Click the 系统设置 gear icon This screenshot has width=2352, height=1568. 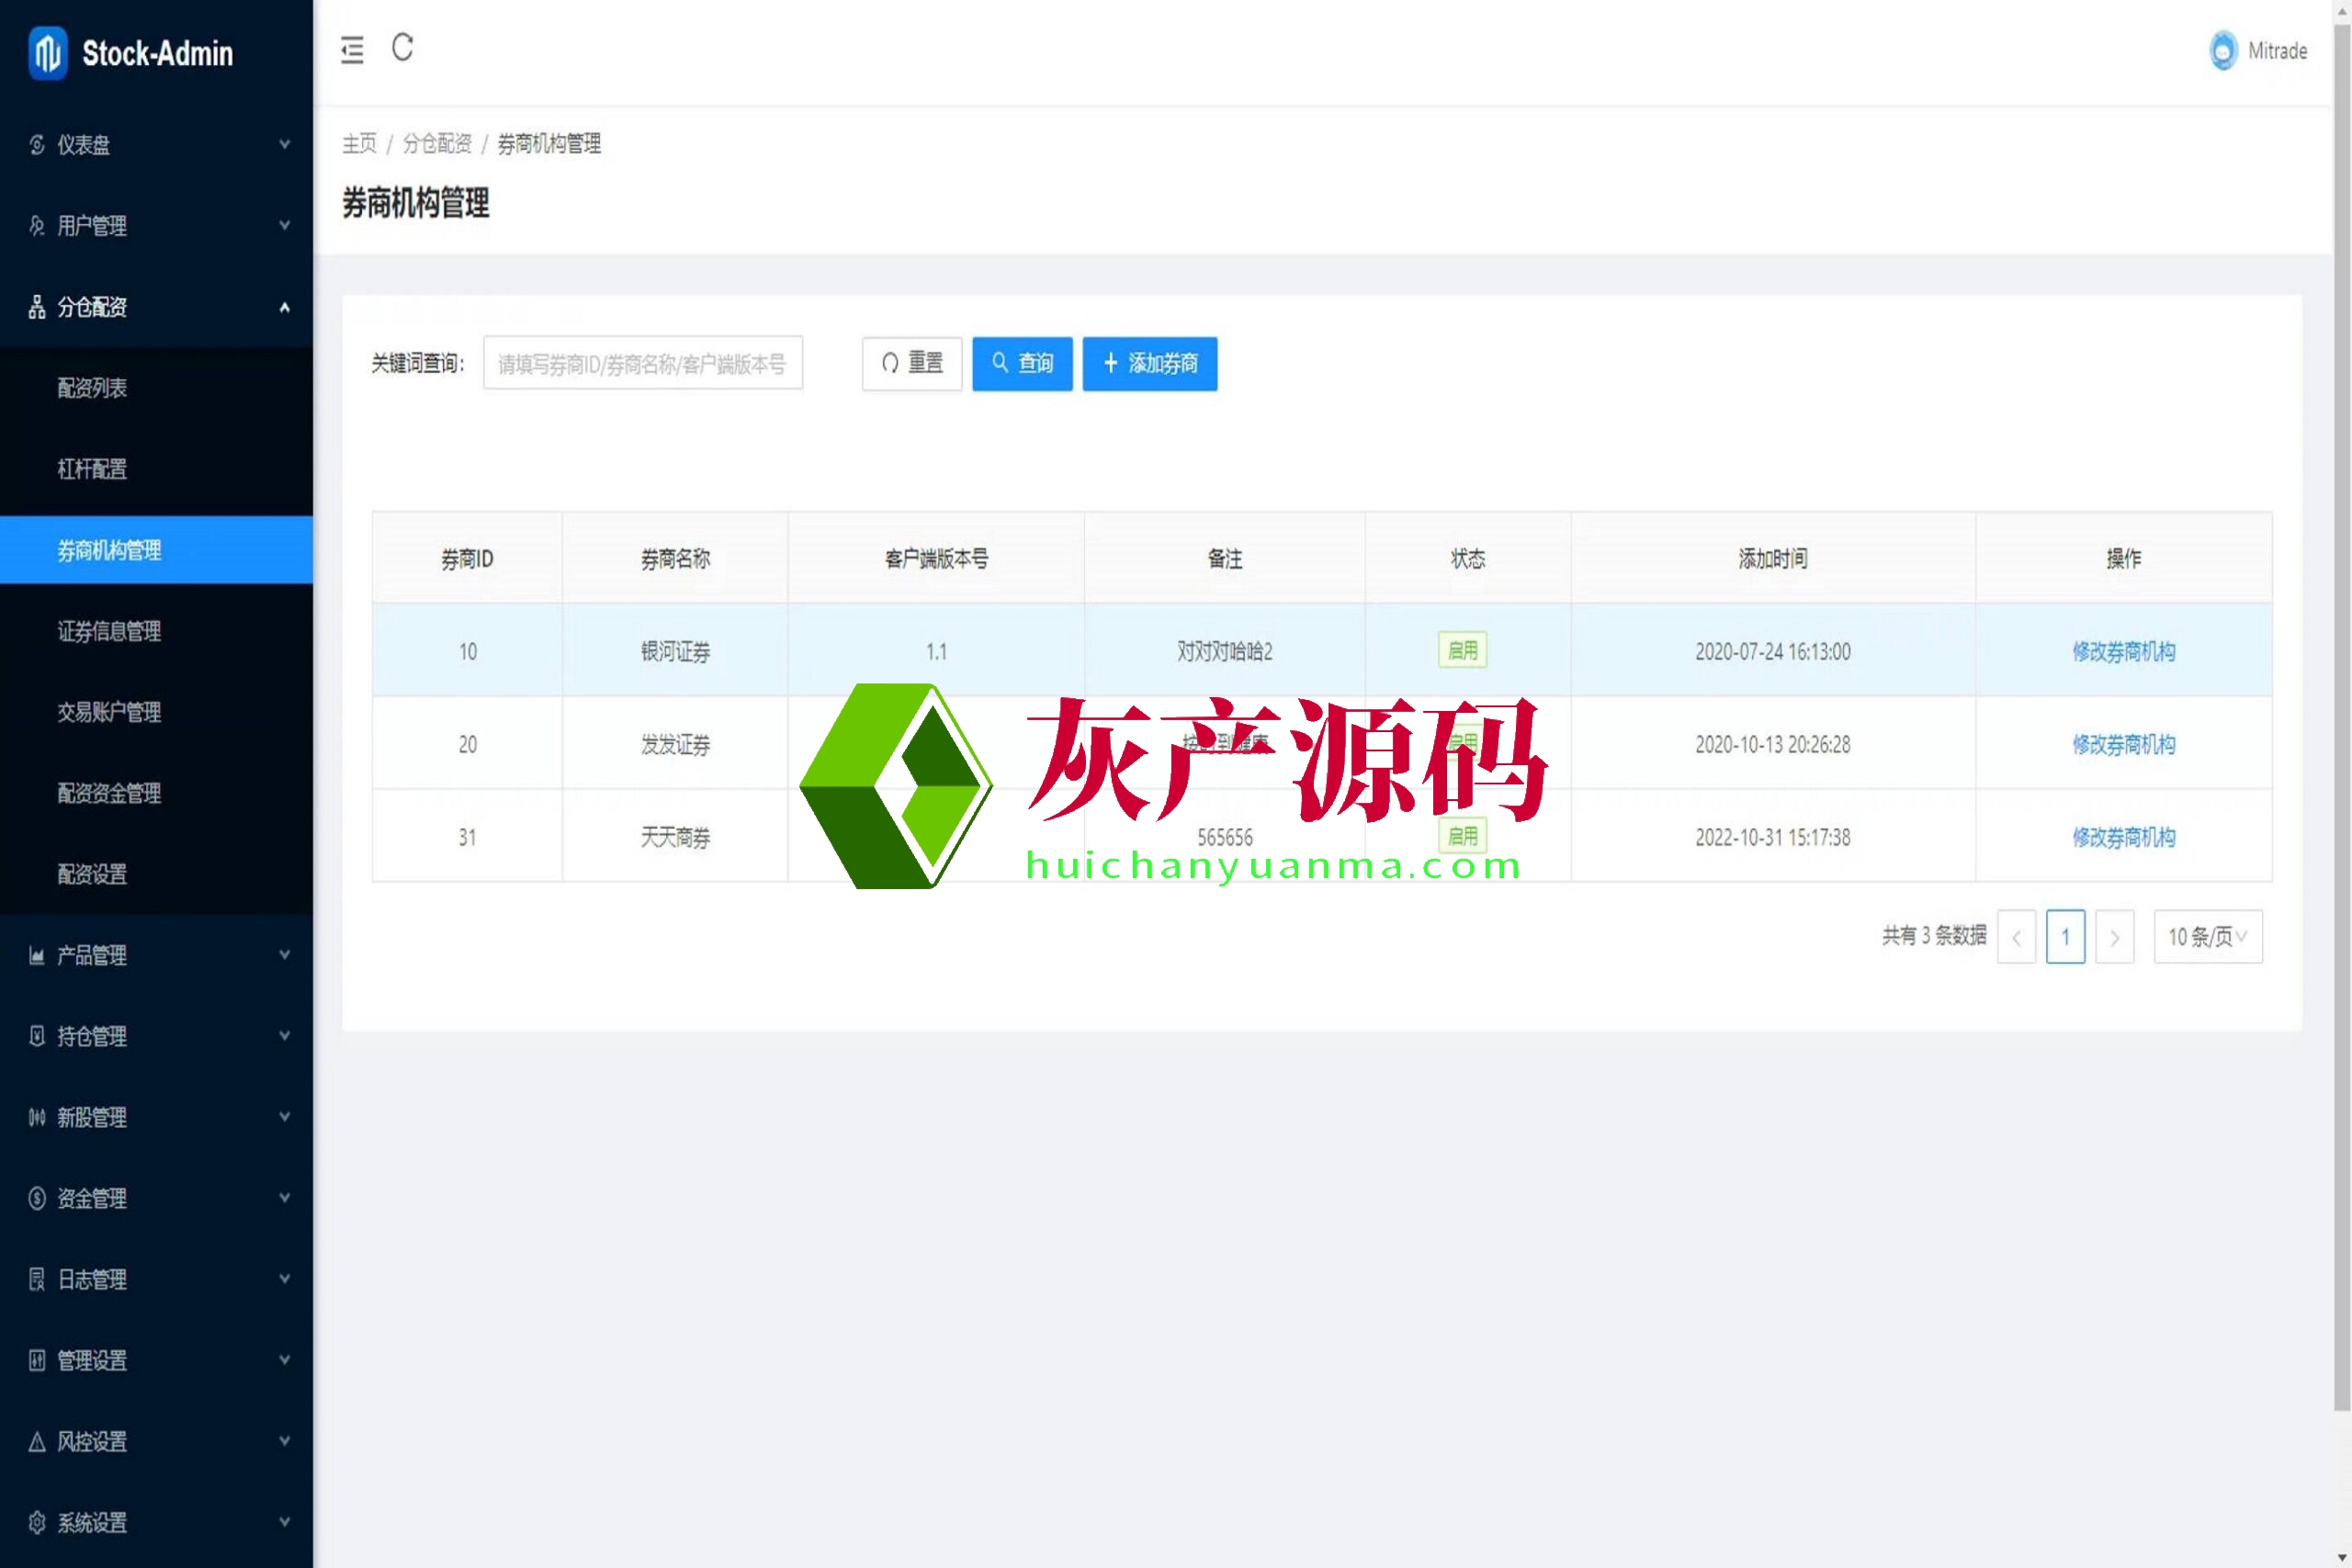point(37,1523)
